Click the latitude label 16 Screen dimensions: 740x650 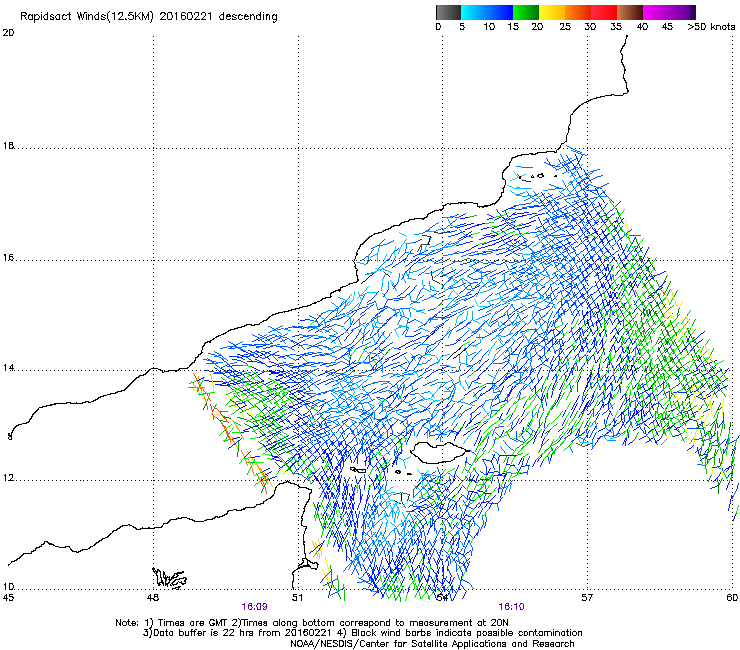8,258
